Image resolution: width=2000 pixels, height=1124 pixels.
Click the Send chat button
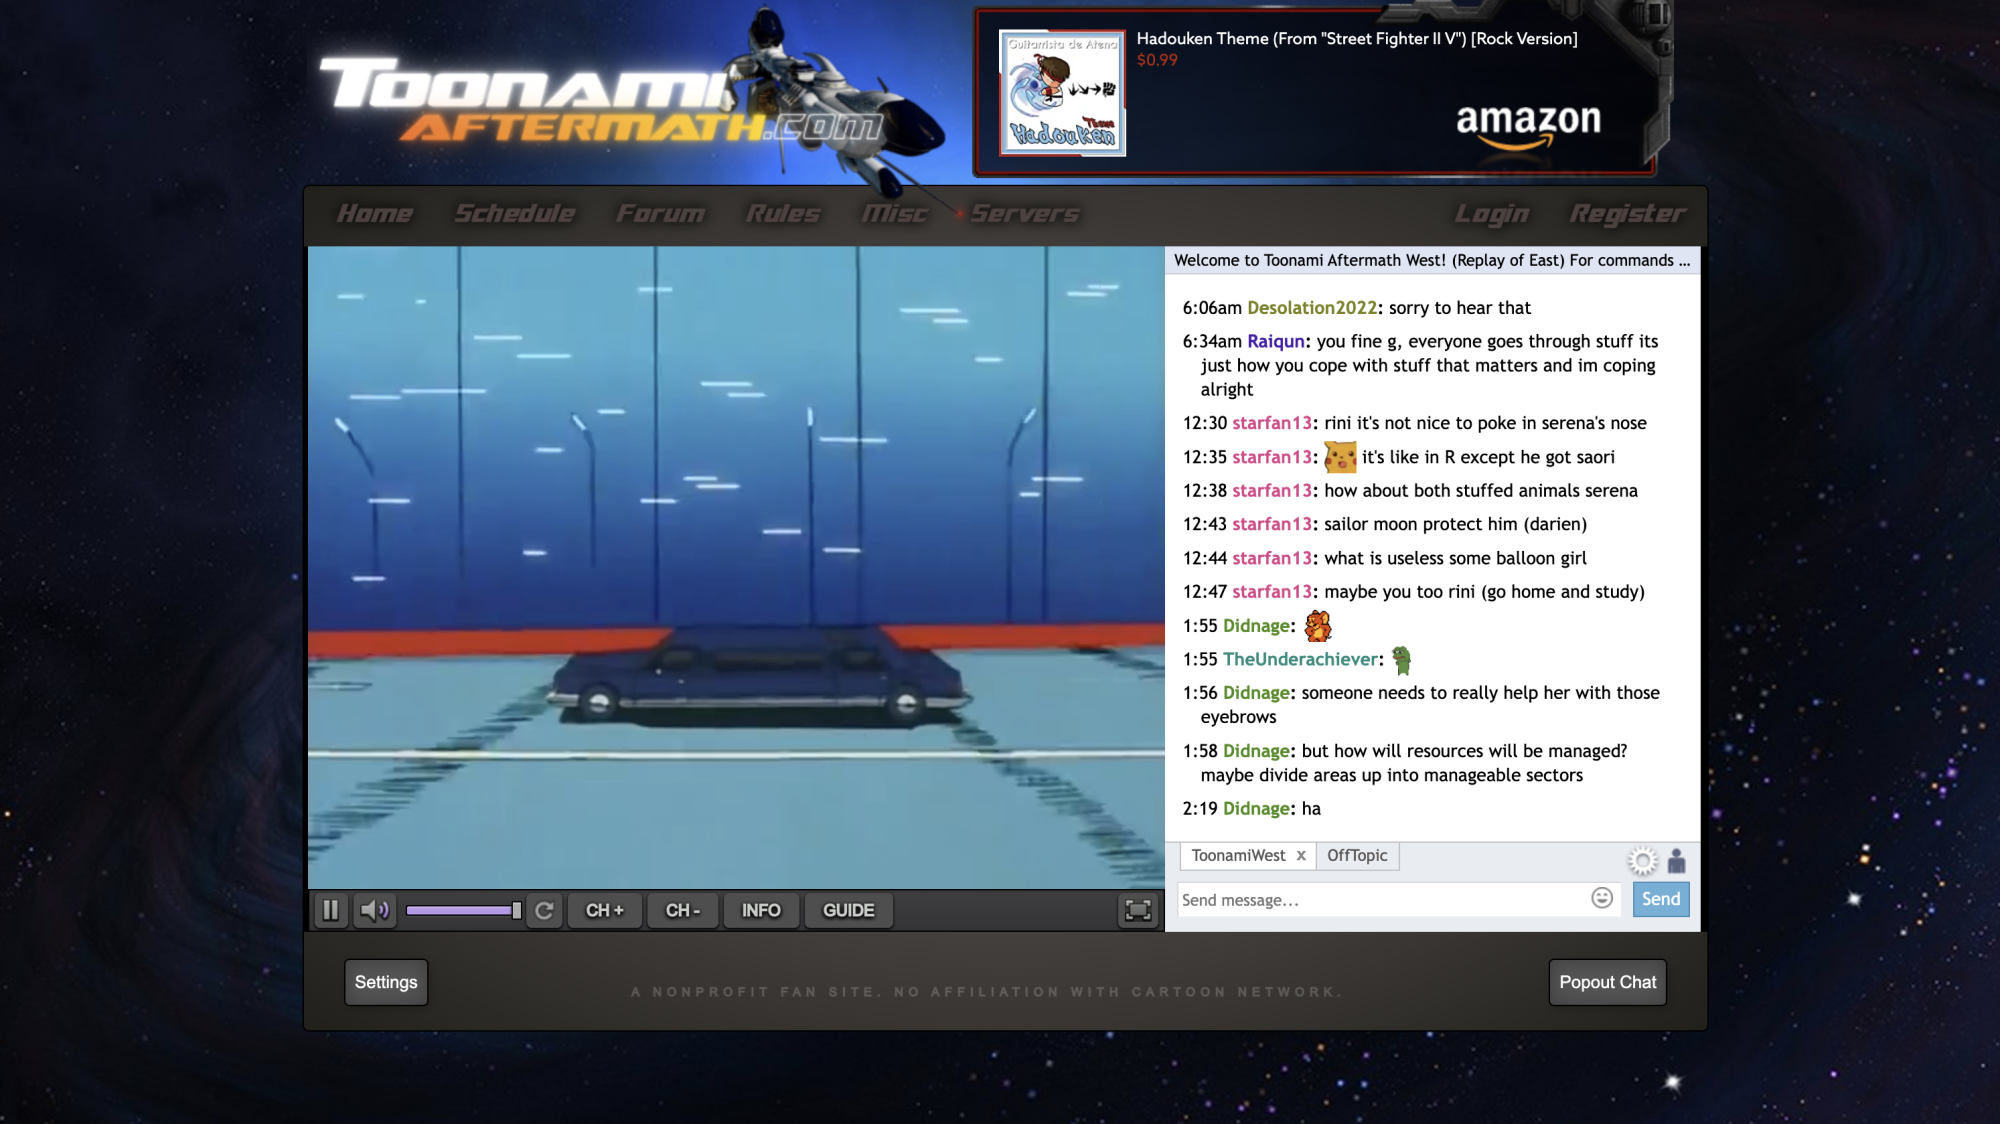1661,899
